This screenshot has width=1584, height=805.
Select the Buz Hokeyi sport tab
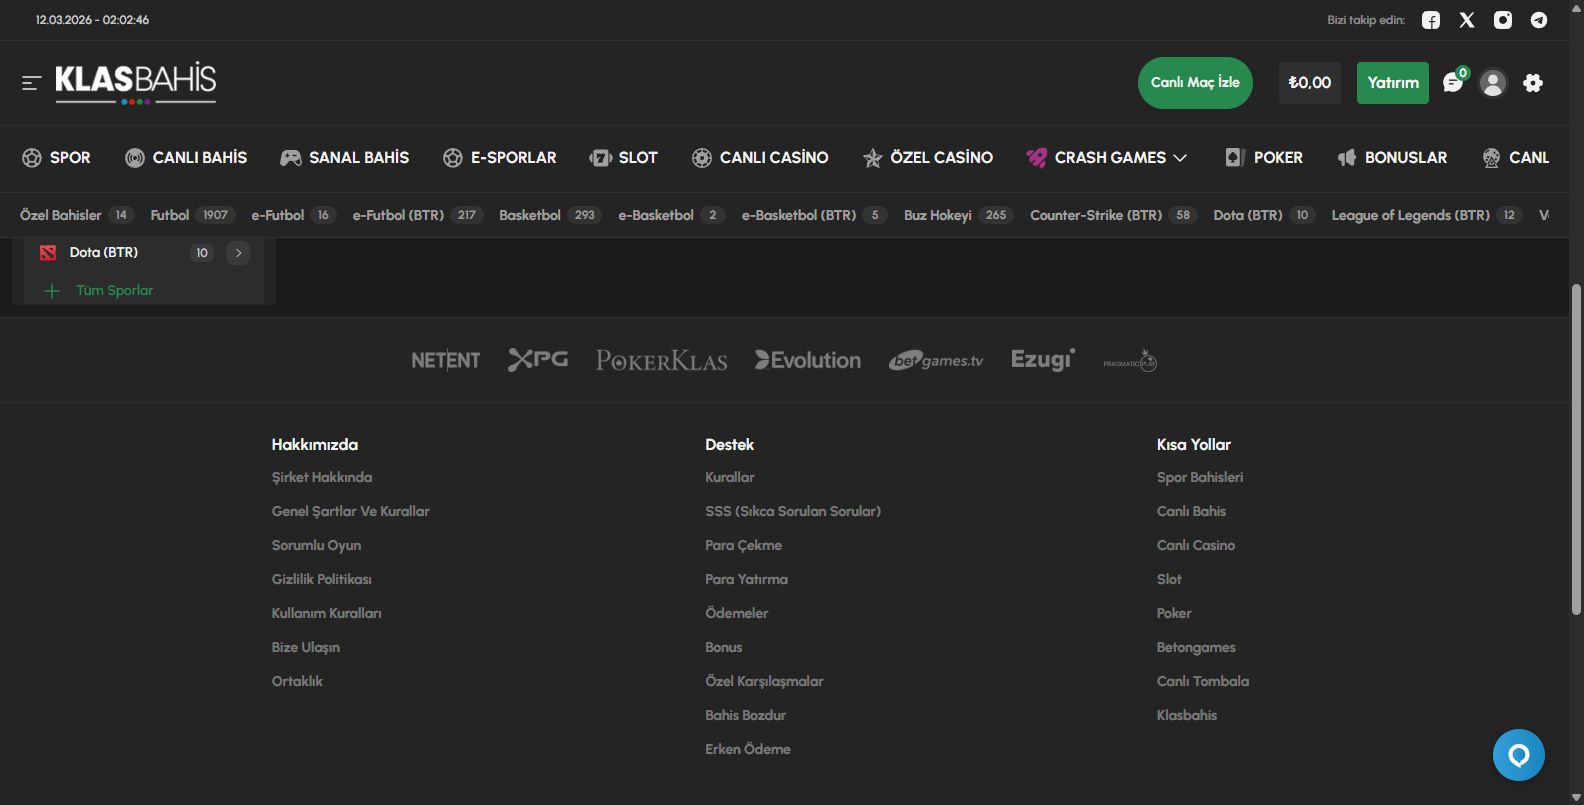(x=959, y=215)
